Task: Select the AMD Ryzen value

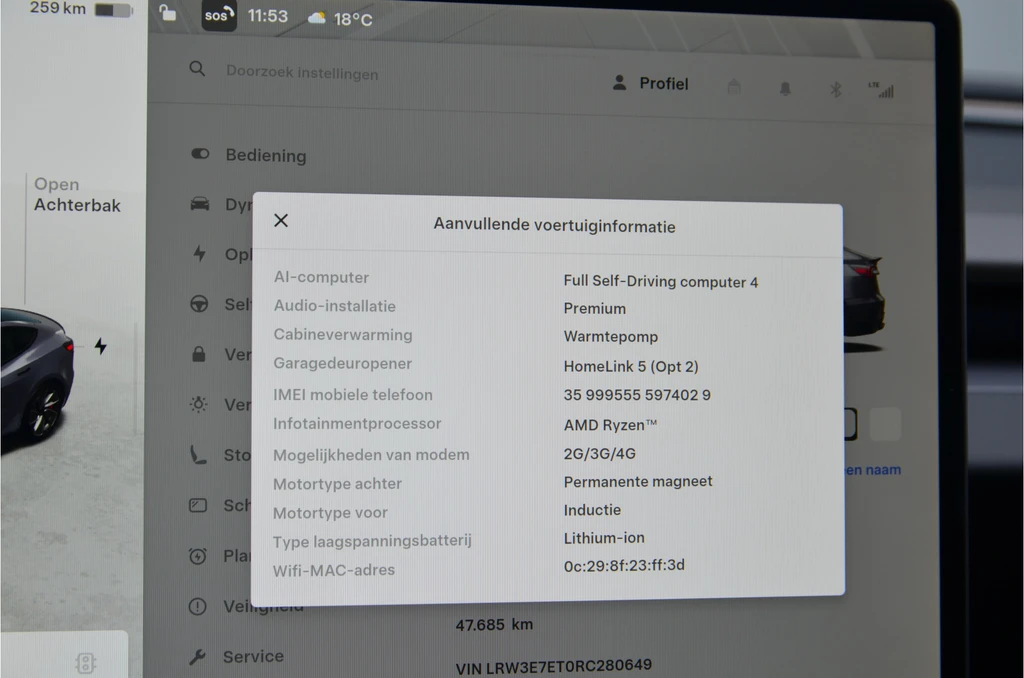Action: [x=610, y=425]
